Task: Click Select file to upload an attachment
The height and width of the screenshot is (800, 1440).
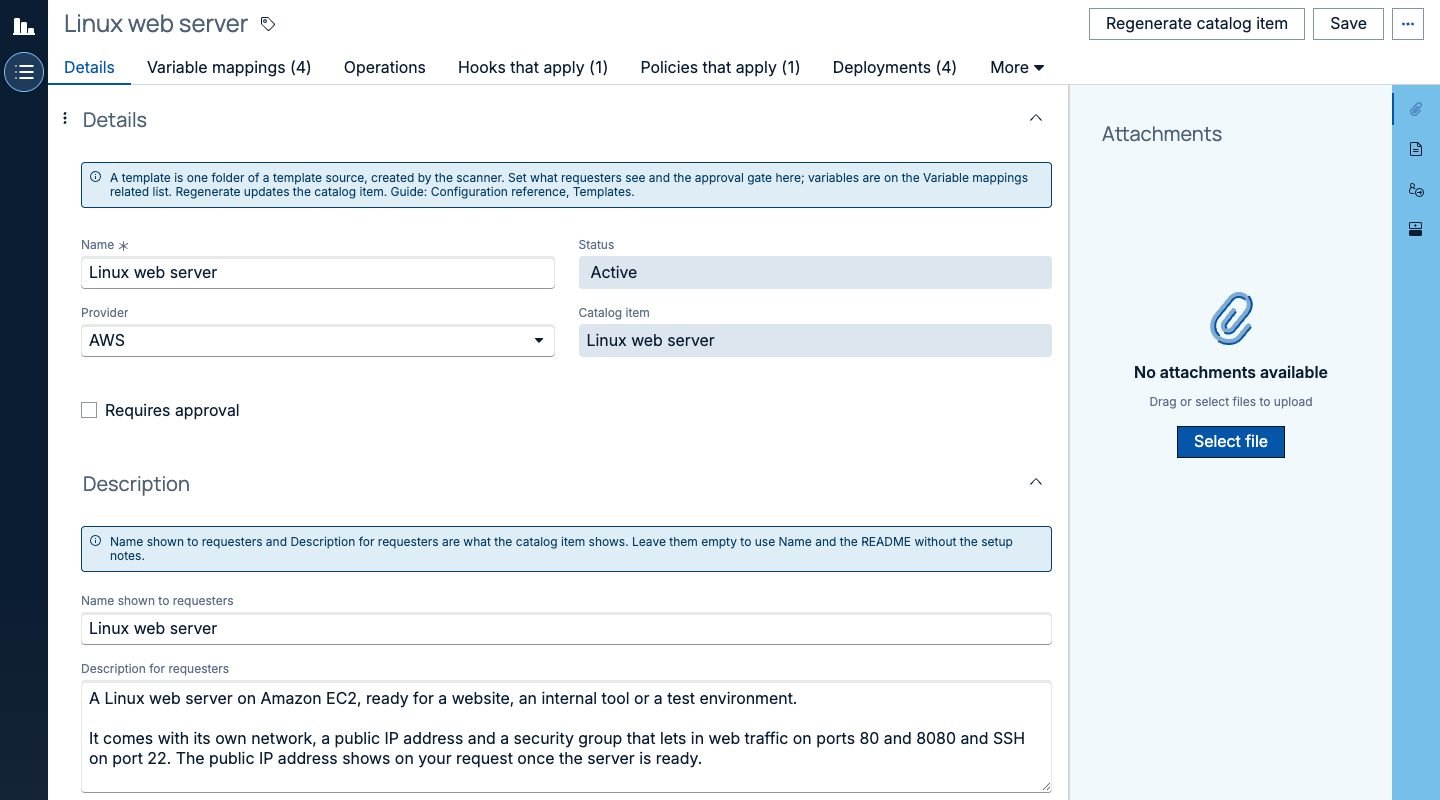Action: [1231, 442]
